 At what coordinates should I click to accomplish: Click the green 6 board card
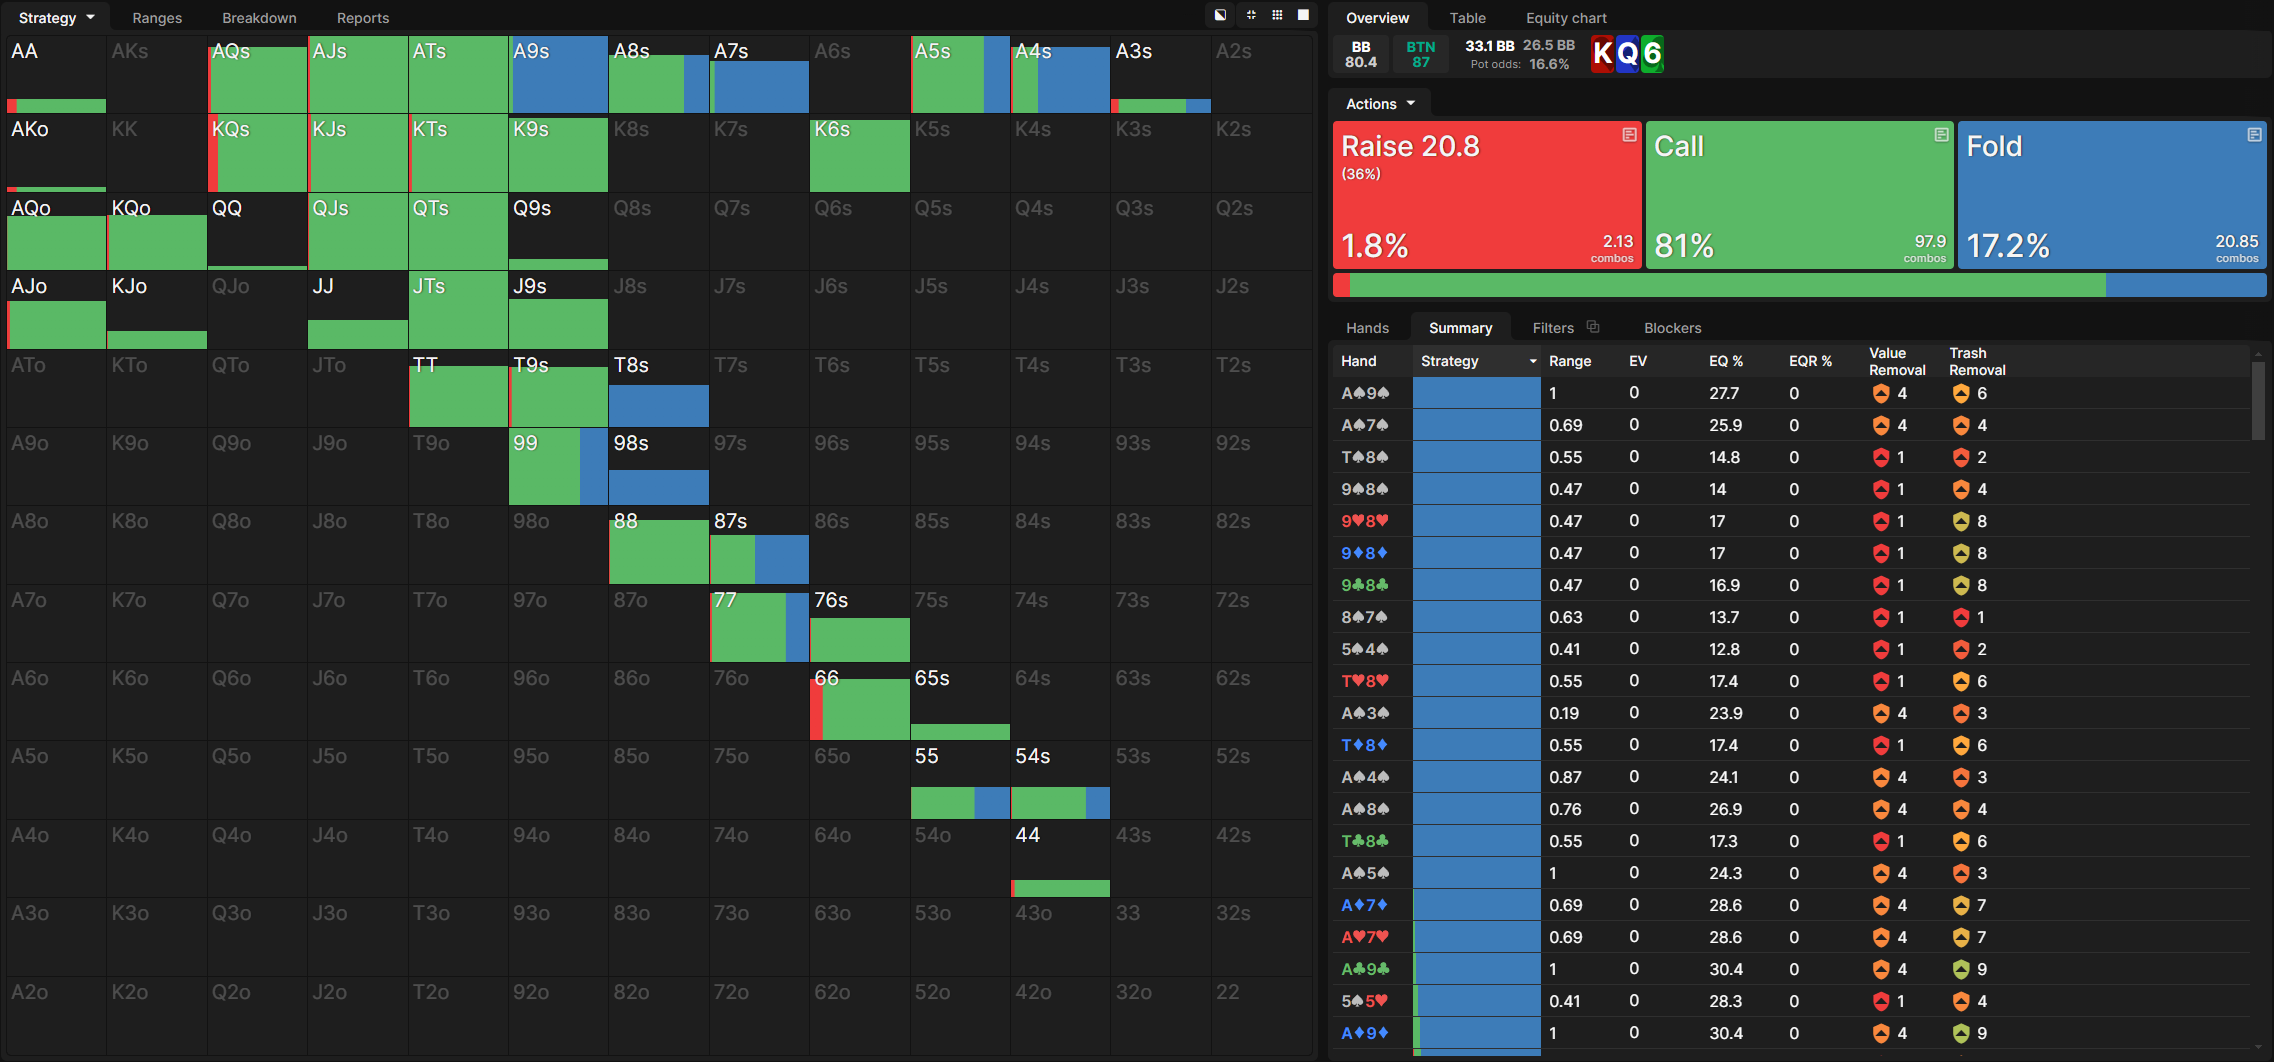(1652, 54)
